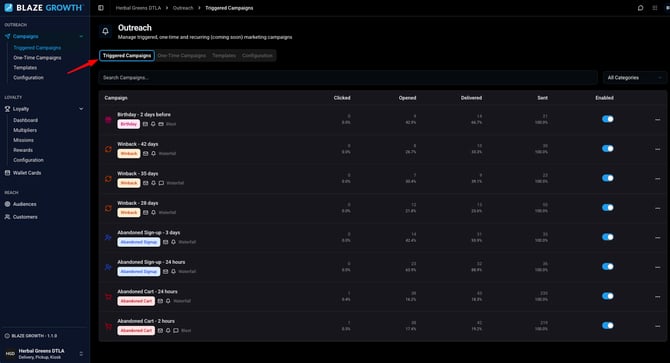Open Outreach Configuration in sidebar under Campaigns
Image resolution: width=670 pixels, height=363 pixels.
[x=28, y=78]
